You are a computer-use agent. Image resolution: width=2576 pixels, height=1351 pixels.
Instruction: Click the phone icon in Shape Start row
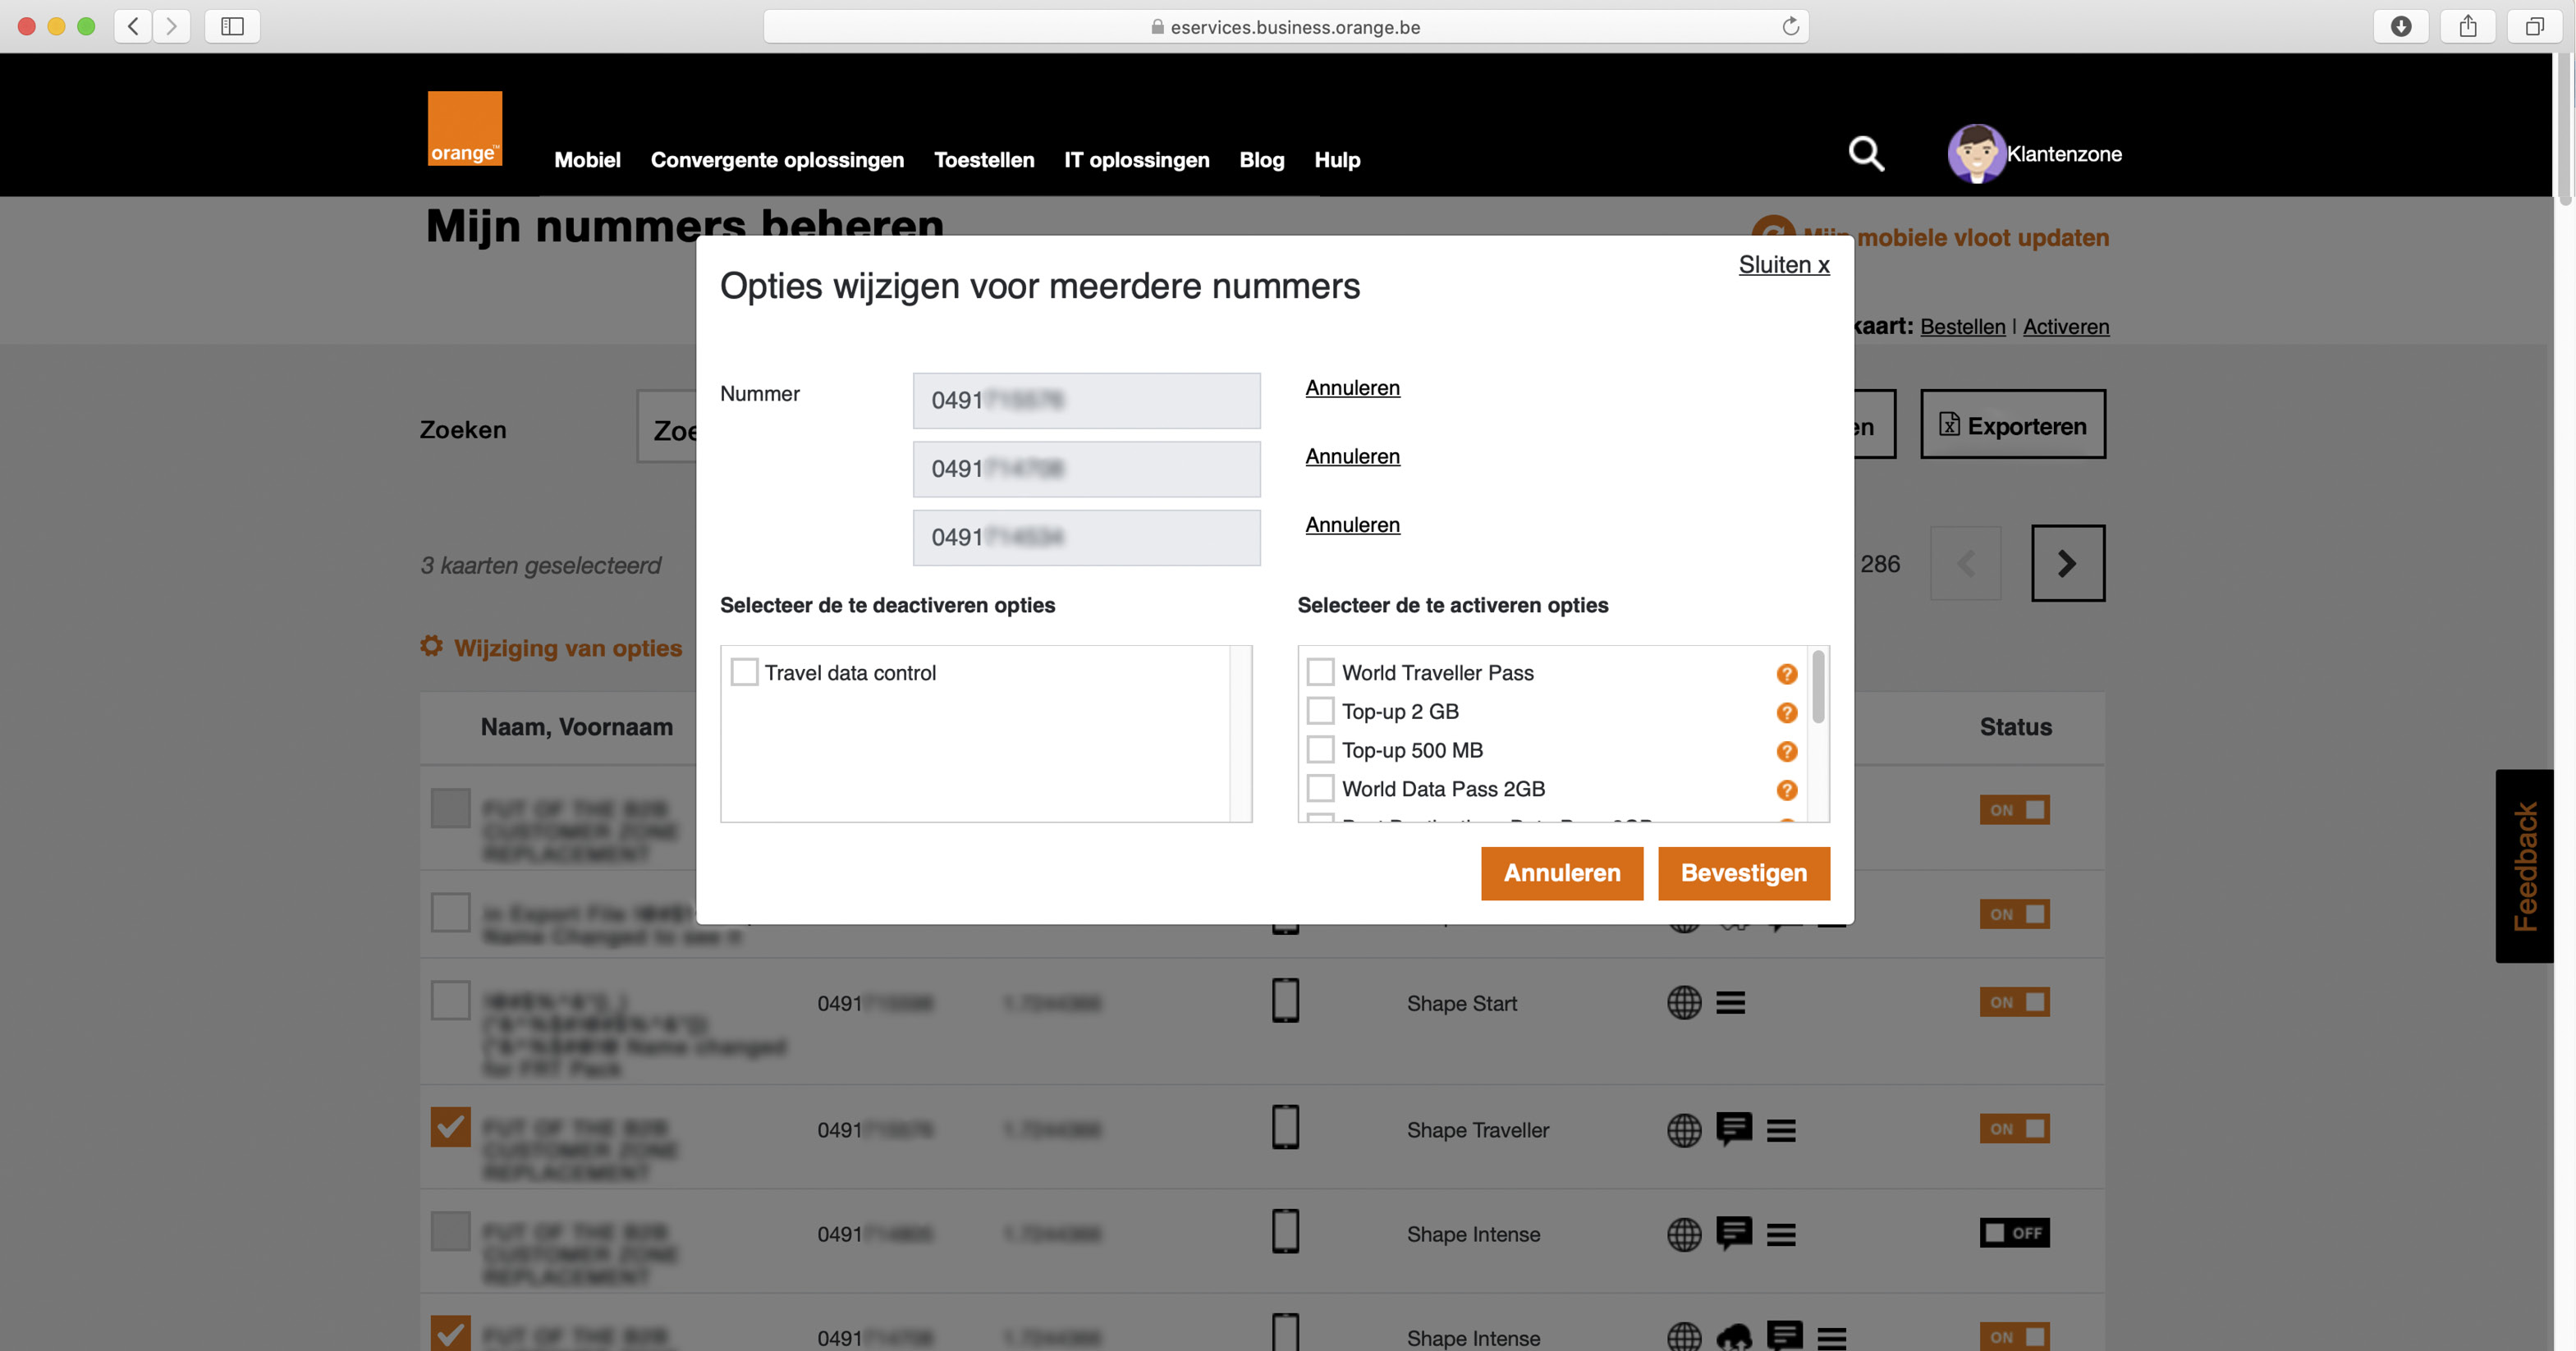[1286, 1001]
